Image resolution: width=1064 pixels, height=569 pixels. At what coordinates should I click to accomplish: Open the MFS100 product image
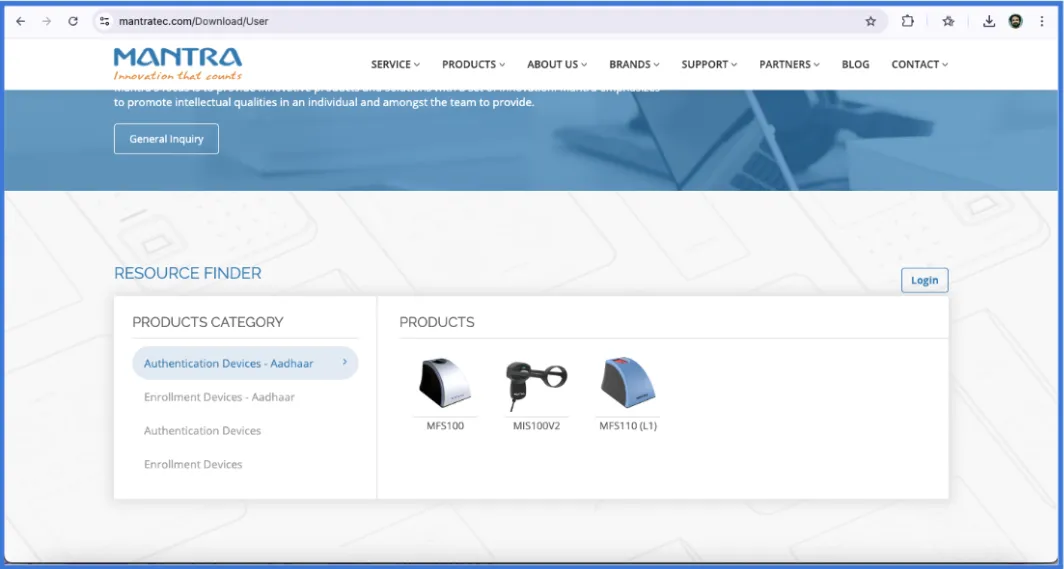point(444,383)
